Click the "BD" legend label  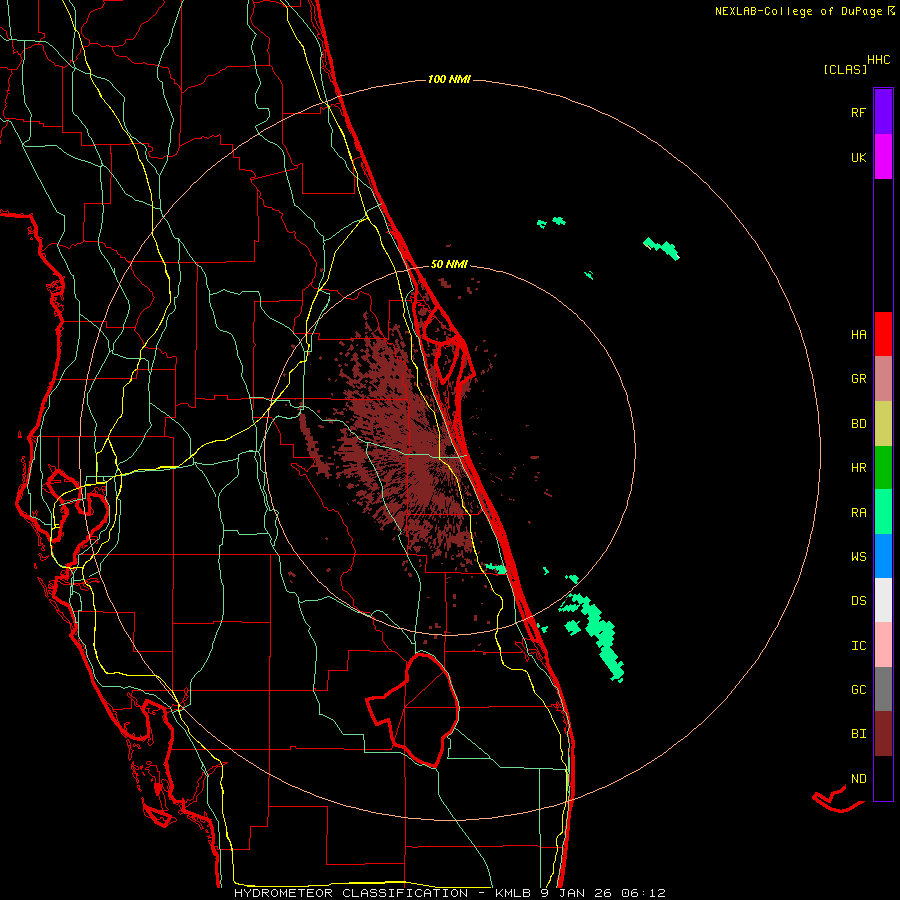click(858, 424)
